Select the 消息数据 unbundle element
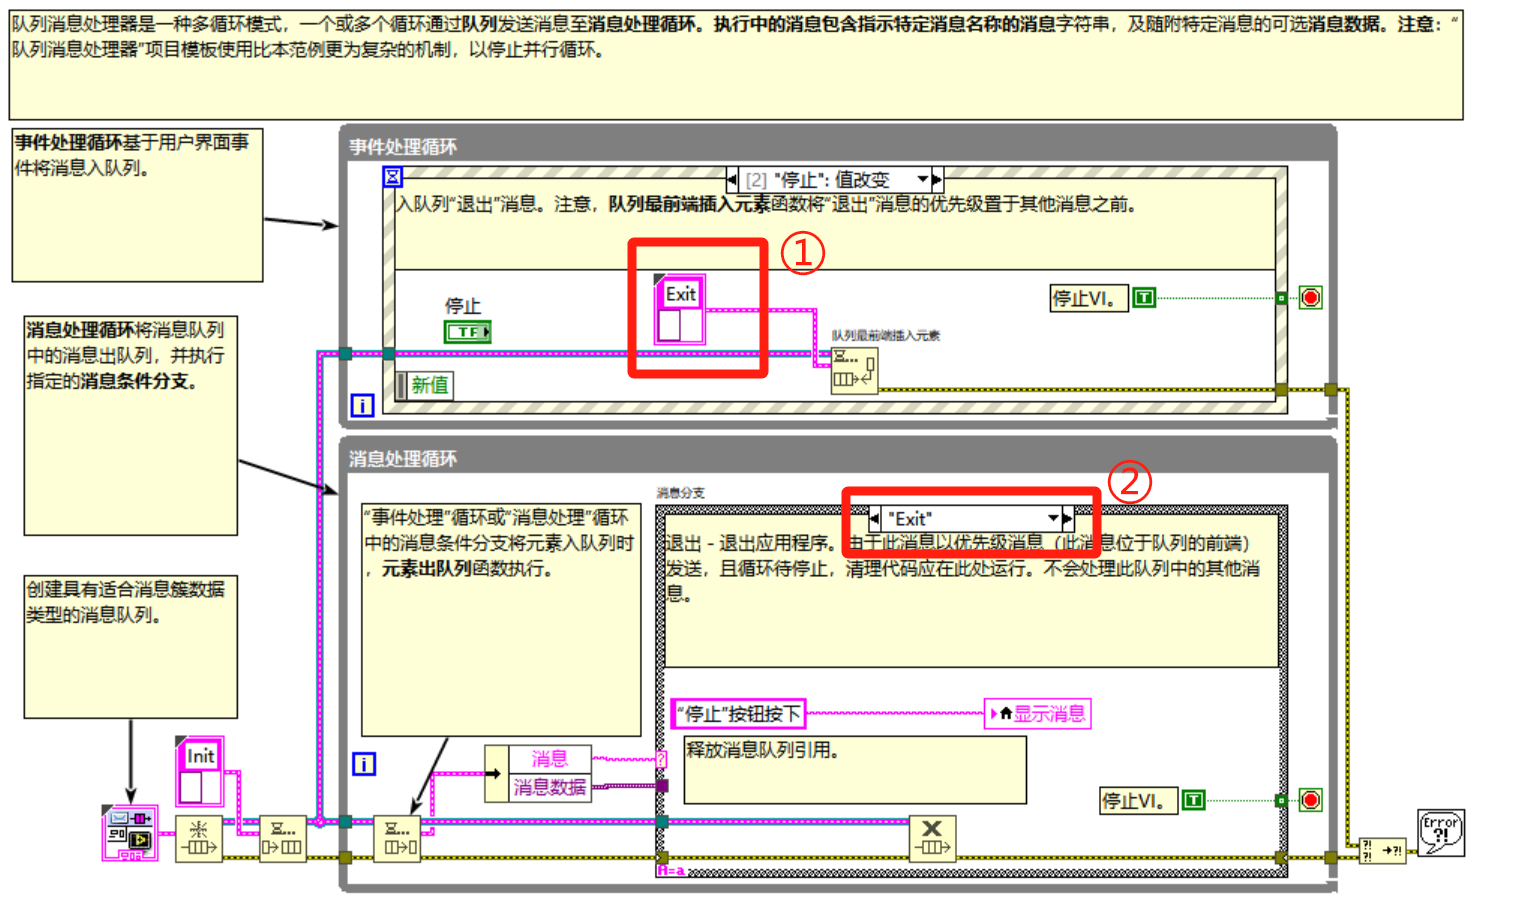 coord(549,788)
